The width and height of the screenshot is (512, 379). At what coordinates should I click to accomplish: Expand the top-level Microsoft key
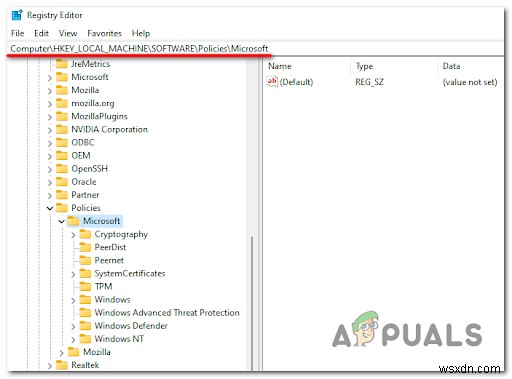50,78
